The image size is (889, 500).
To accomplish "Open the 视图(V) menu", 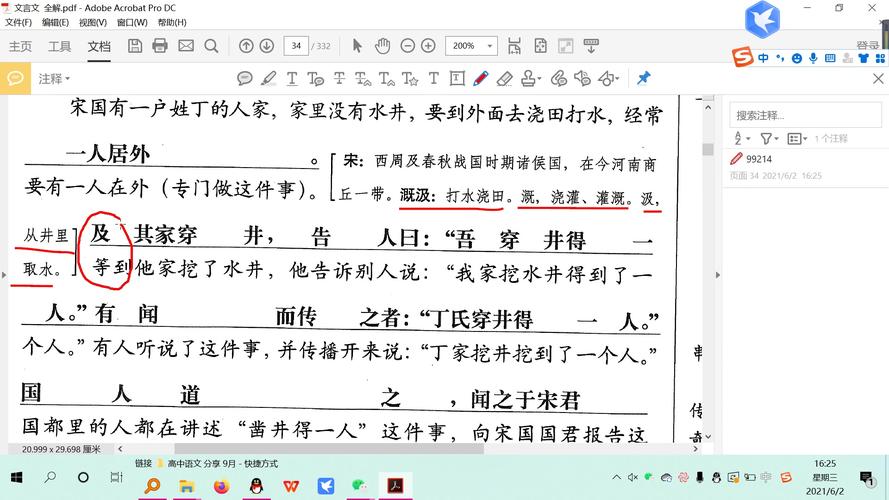I will pyautogui.click(x=92, y=22).
